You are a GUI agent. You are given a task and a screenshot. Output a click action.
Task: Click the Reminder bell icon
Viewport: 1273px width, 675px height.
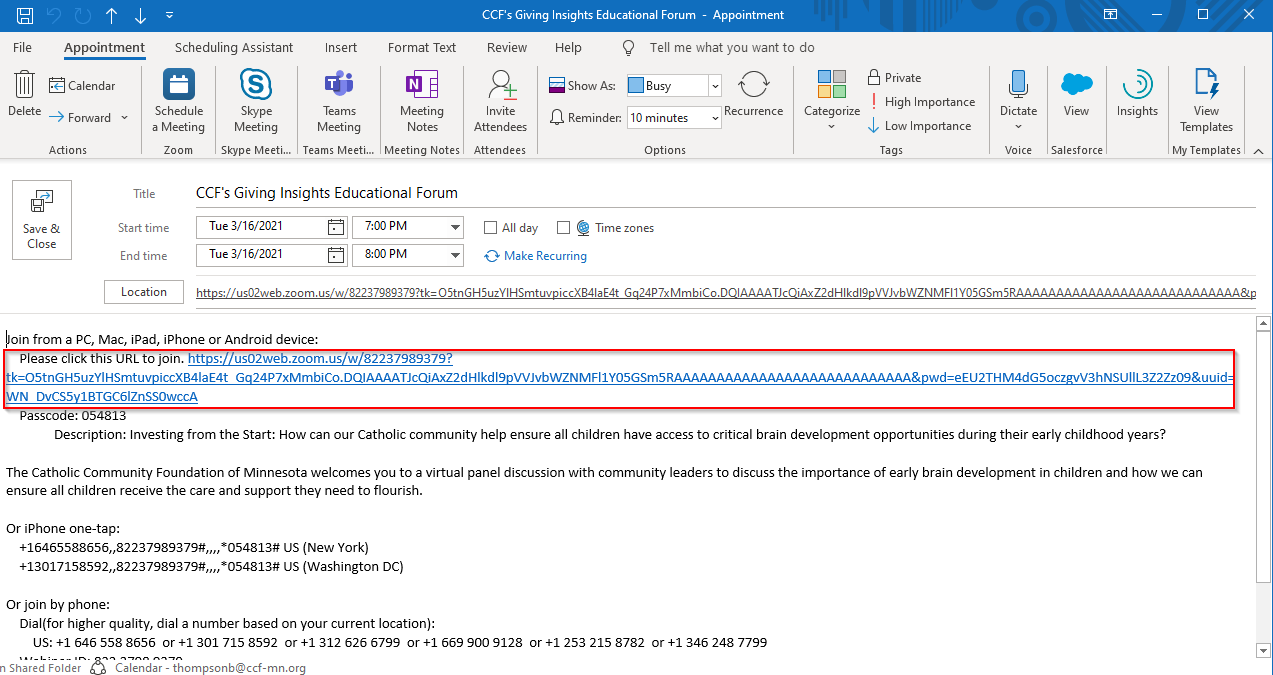click(557, 118)
